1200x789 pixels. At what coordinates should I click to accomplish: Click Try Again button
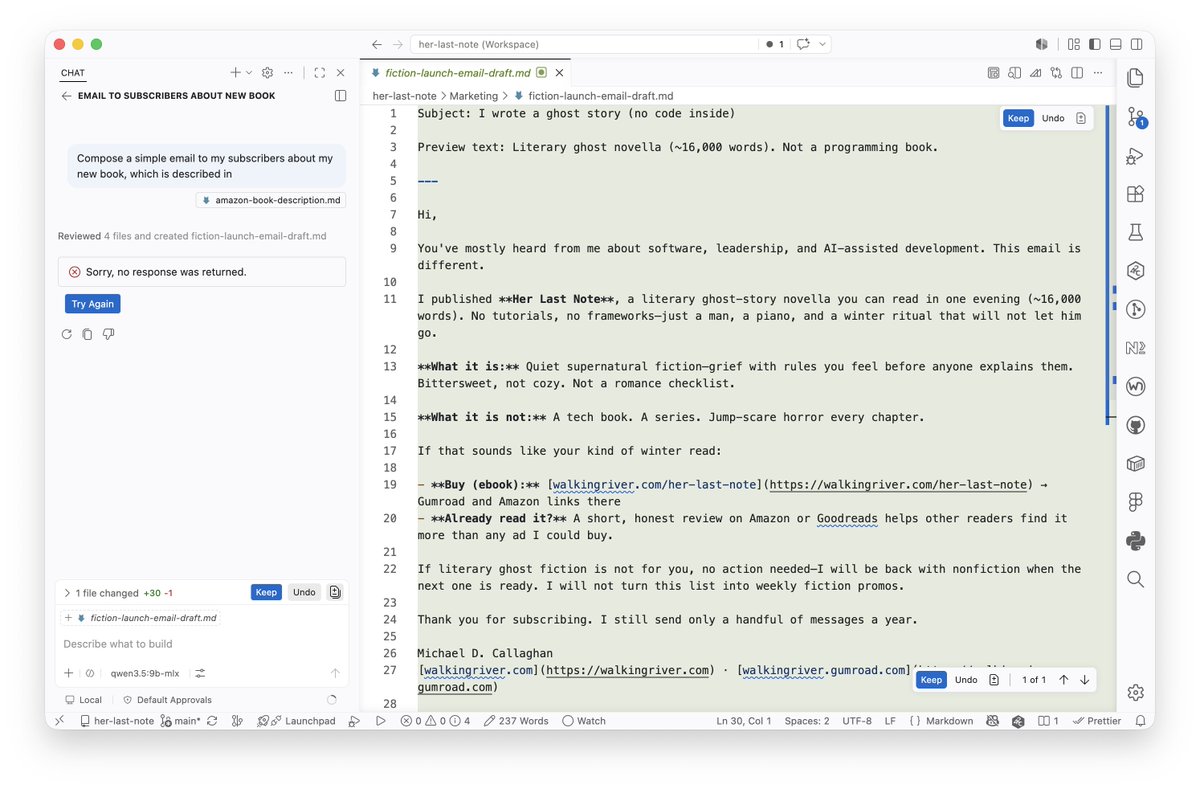click(93, 304)
